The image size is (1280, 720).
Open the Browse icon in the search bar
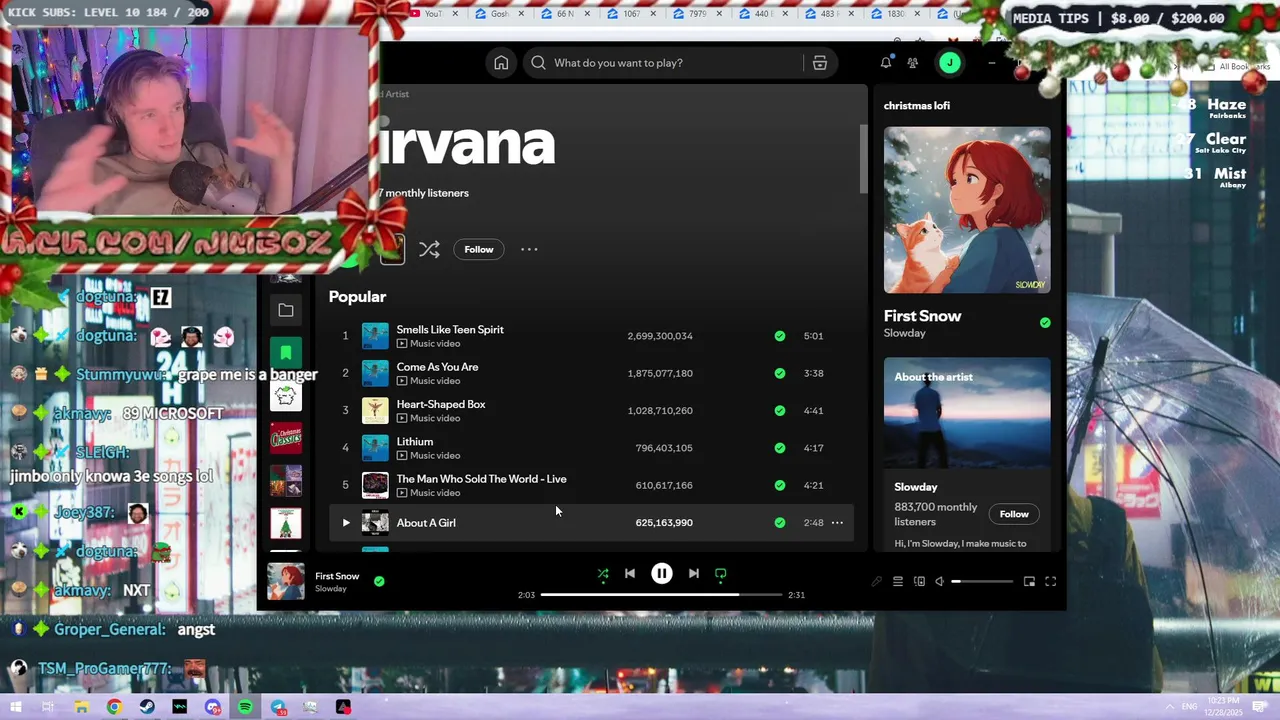click(x=820, y=63)
